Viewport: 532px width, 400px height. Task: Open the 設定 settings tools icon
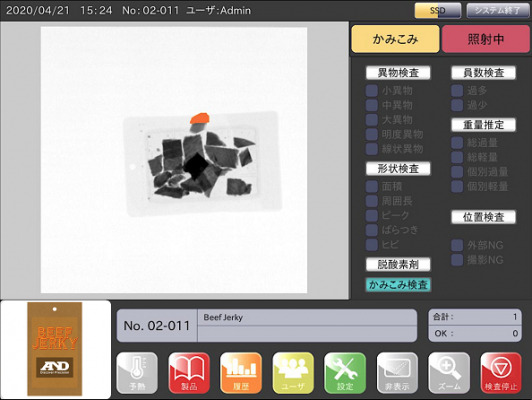click(x=345, y=373)
